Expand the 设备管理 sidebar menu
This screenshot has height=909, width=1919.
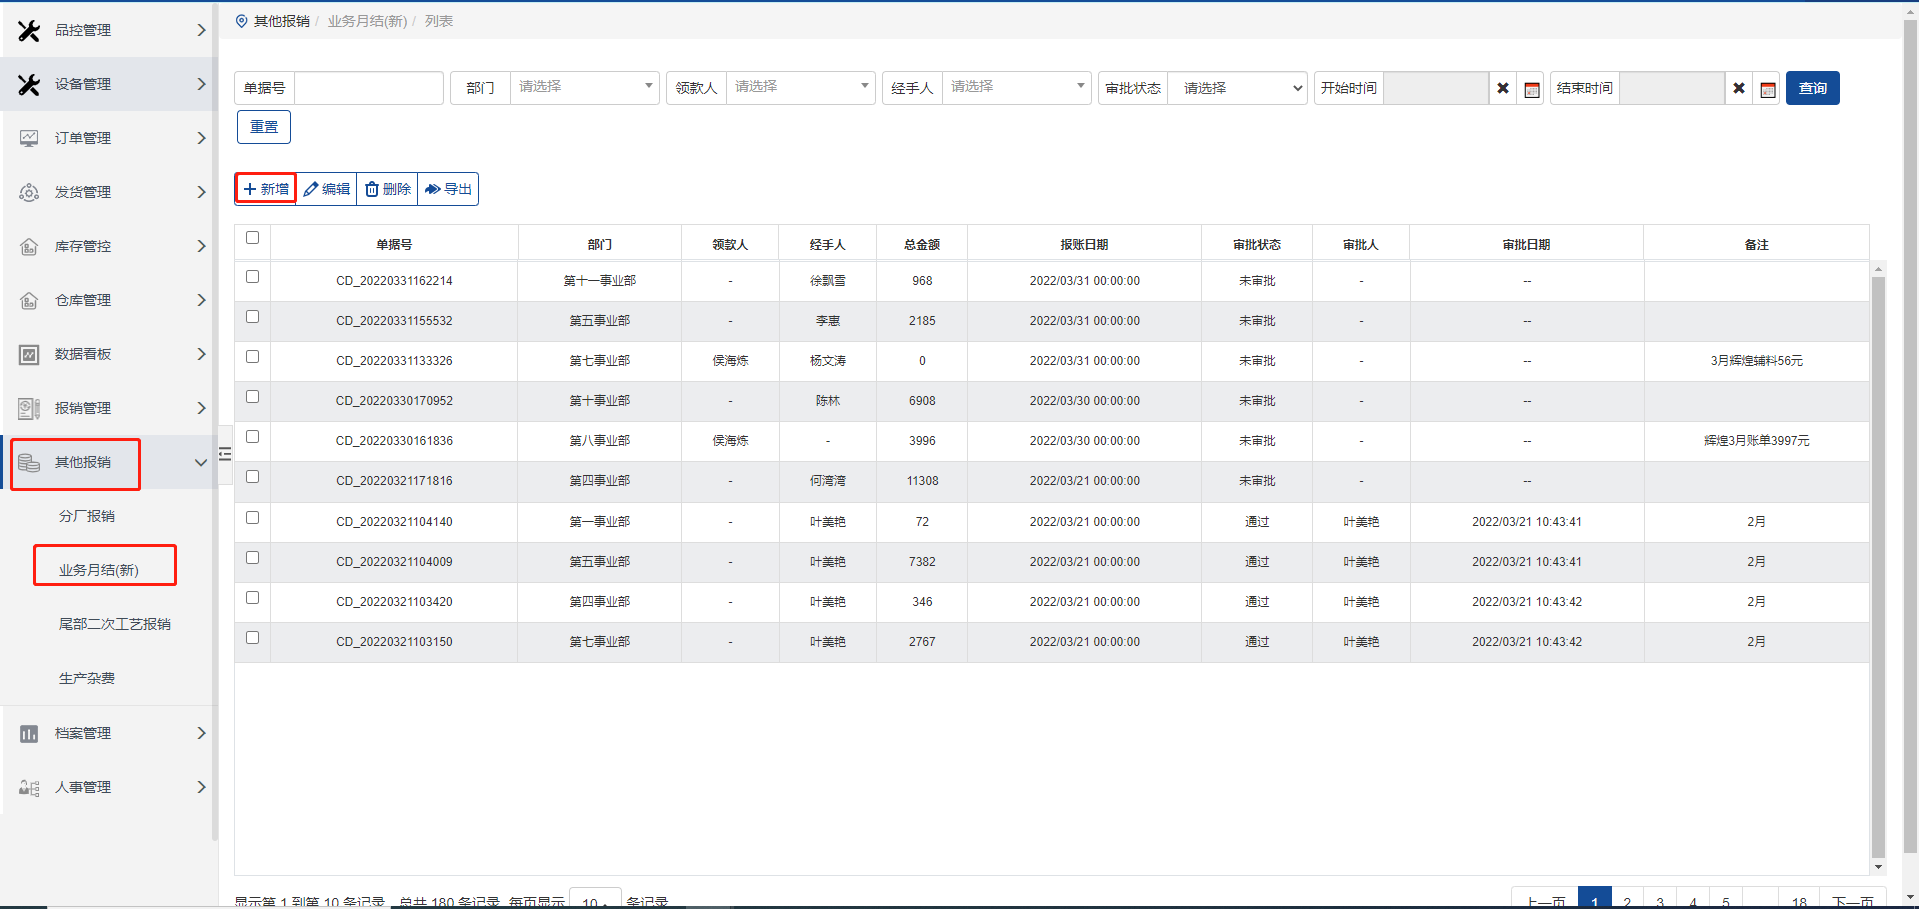click(108, 84)
